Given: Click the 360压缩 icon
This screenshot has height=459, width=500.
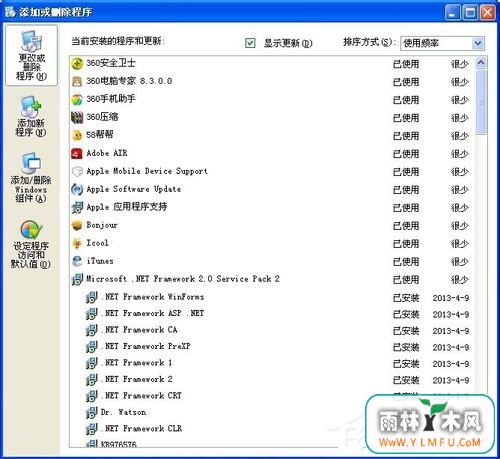Looking at the screenshot, I should click(x=77, y=117).
